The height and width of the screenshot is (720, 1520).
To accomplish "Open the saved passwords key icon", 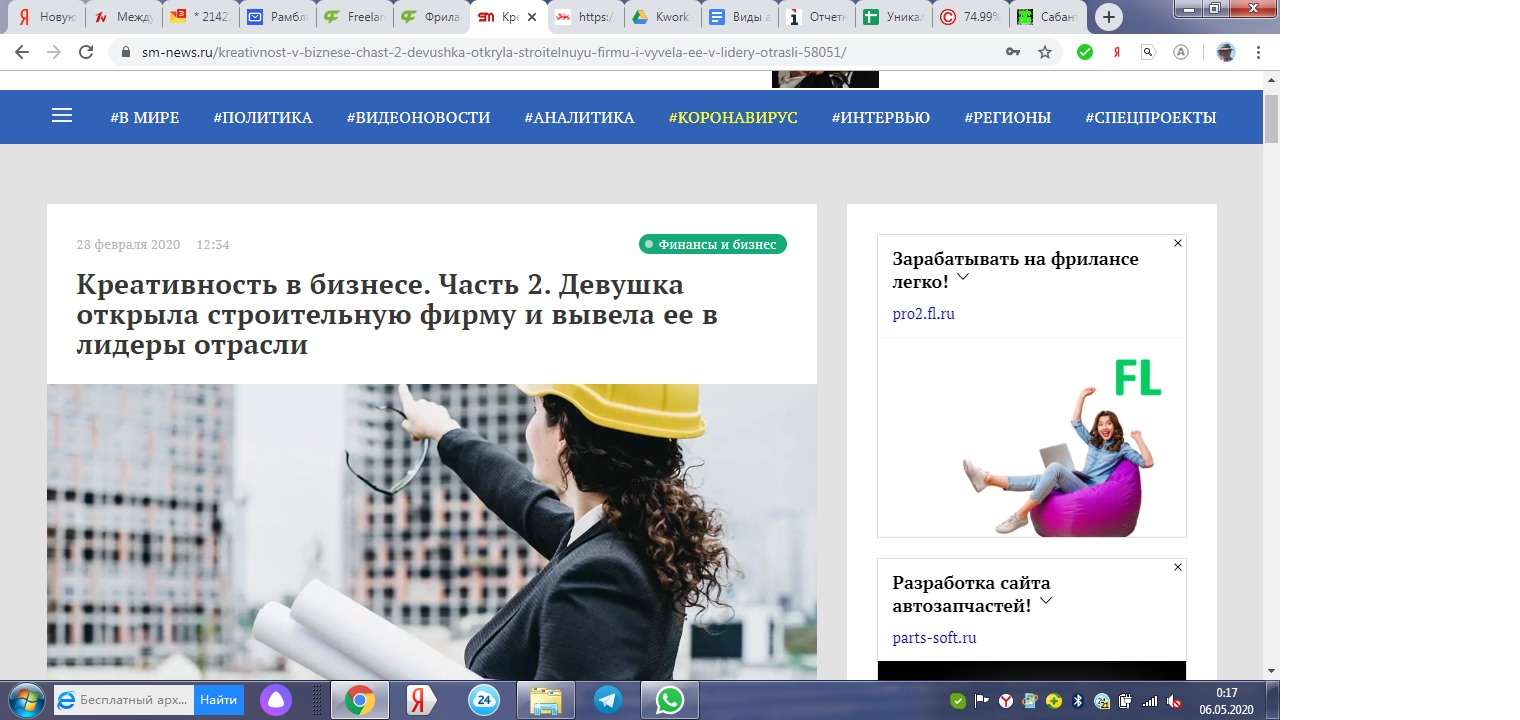I will click(x=1013, y=52).
